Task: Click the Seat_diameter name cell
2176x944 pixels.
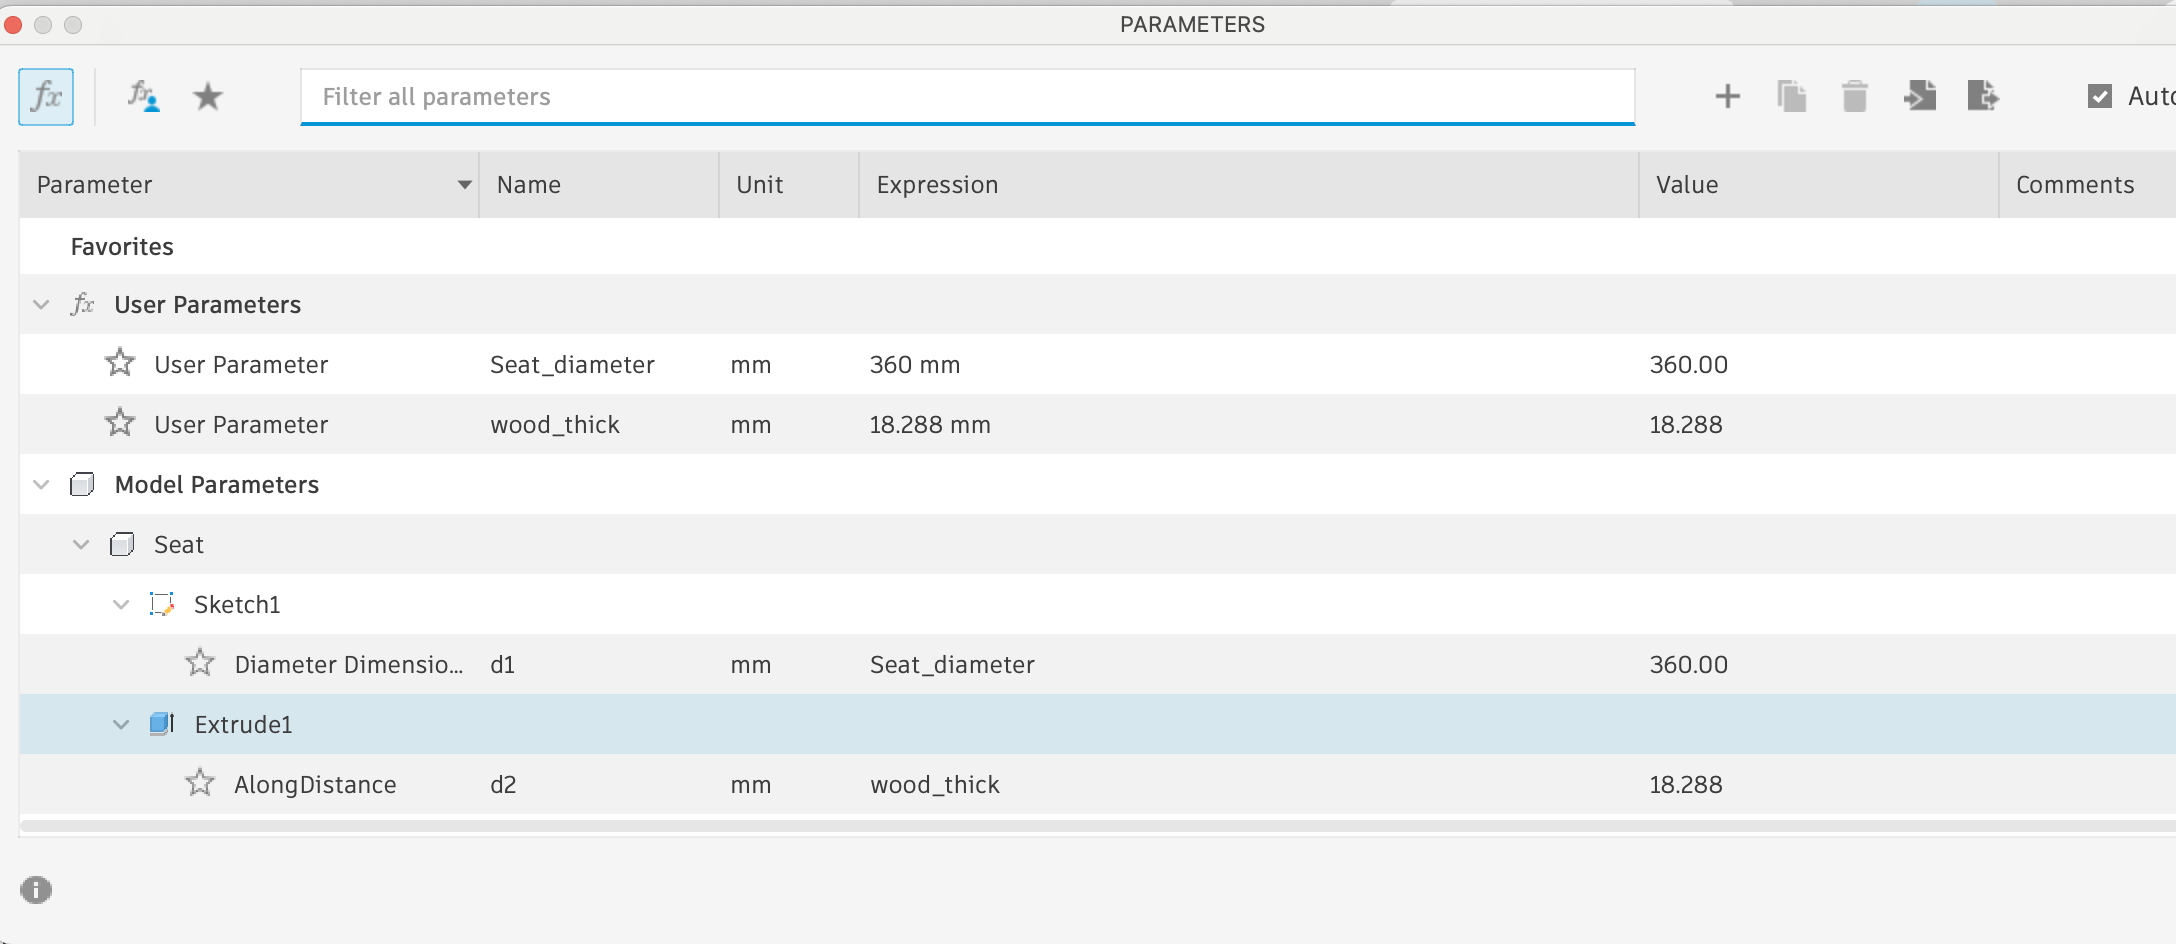Action: (572, 365)
